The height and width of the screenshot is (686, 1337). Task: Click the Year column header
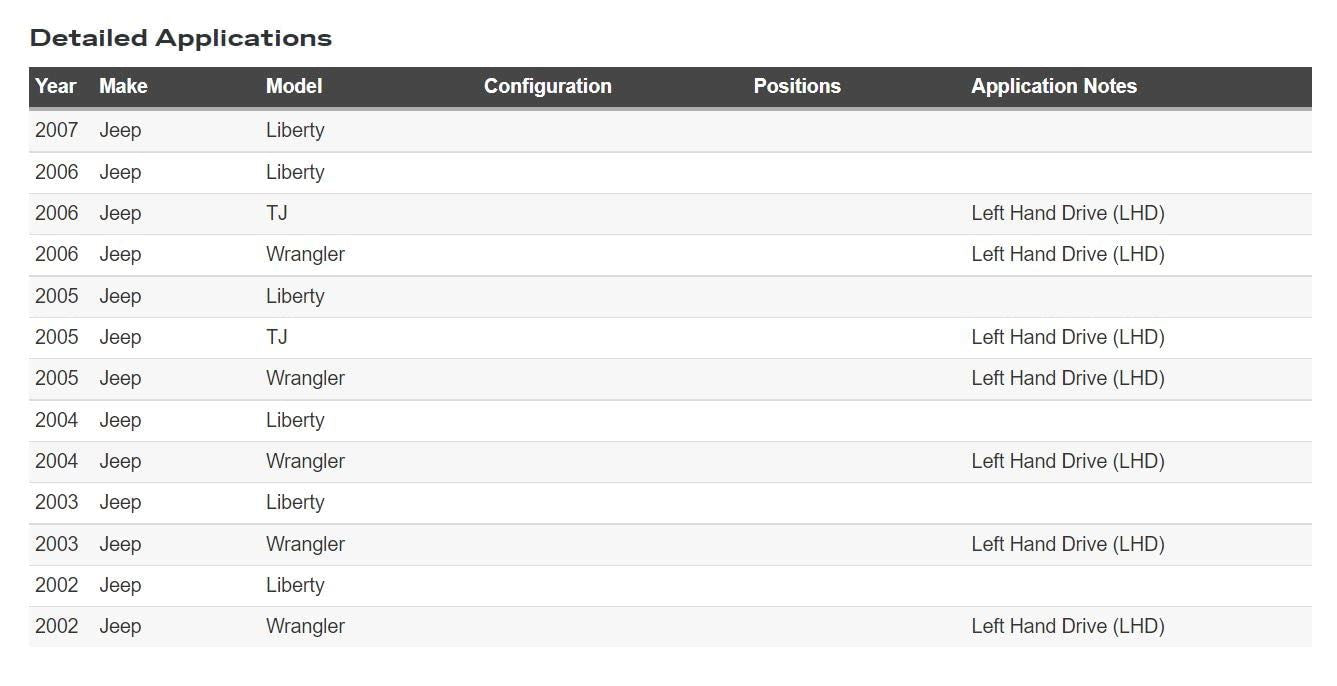[x=56, y=86]
